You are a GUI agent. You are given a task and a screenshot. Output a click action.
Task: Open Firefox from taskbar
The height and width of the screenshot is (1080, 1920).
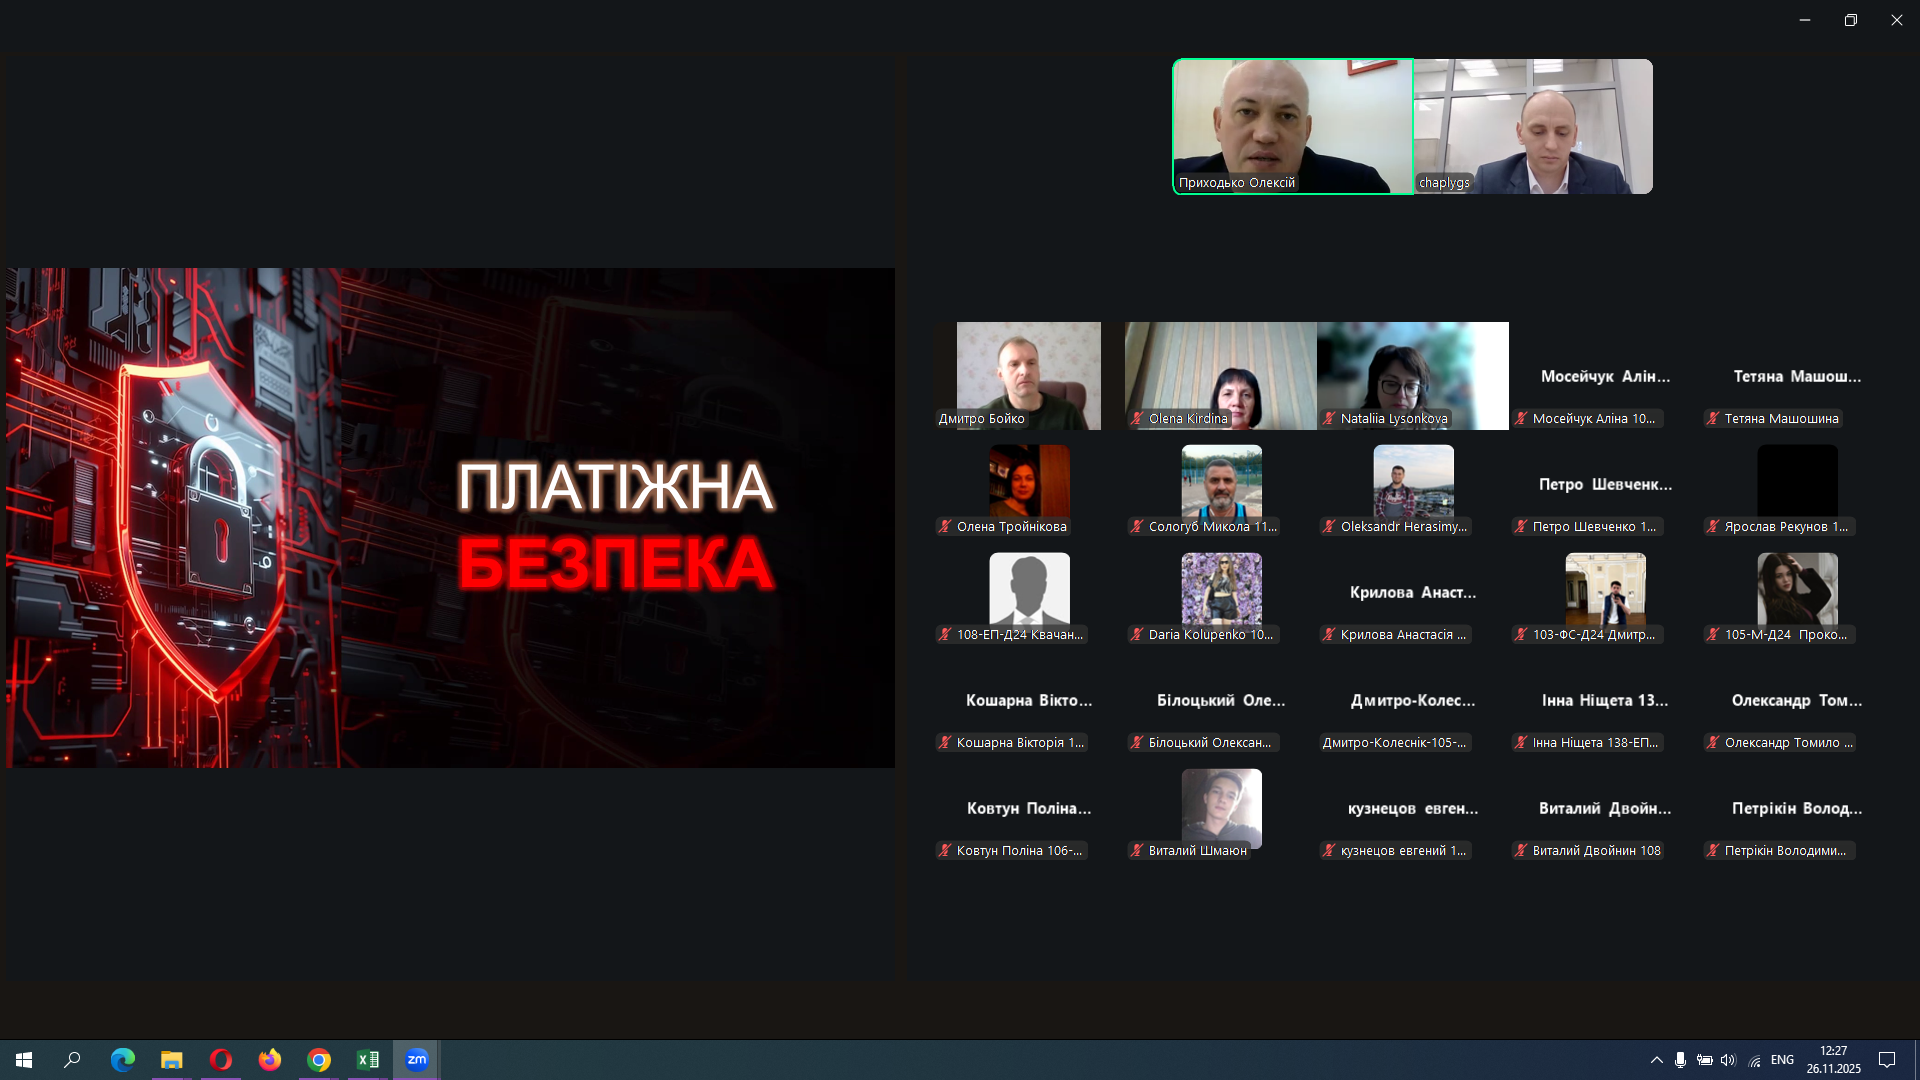[x=270, y=1060]
